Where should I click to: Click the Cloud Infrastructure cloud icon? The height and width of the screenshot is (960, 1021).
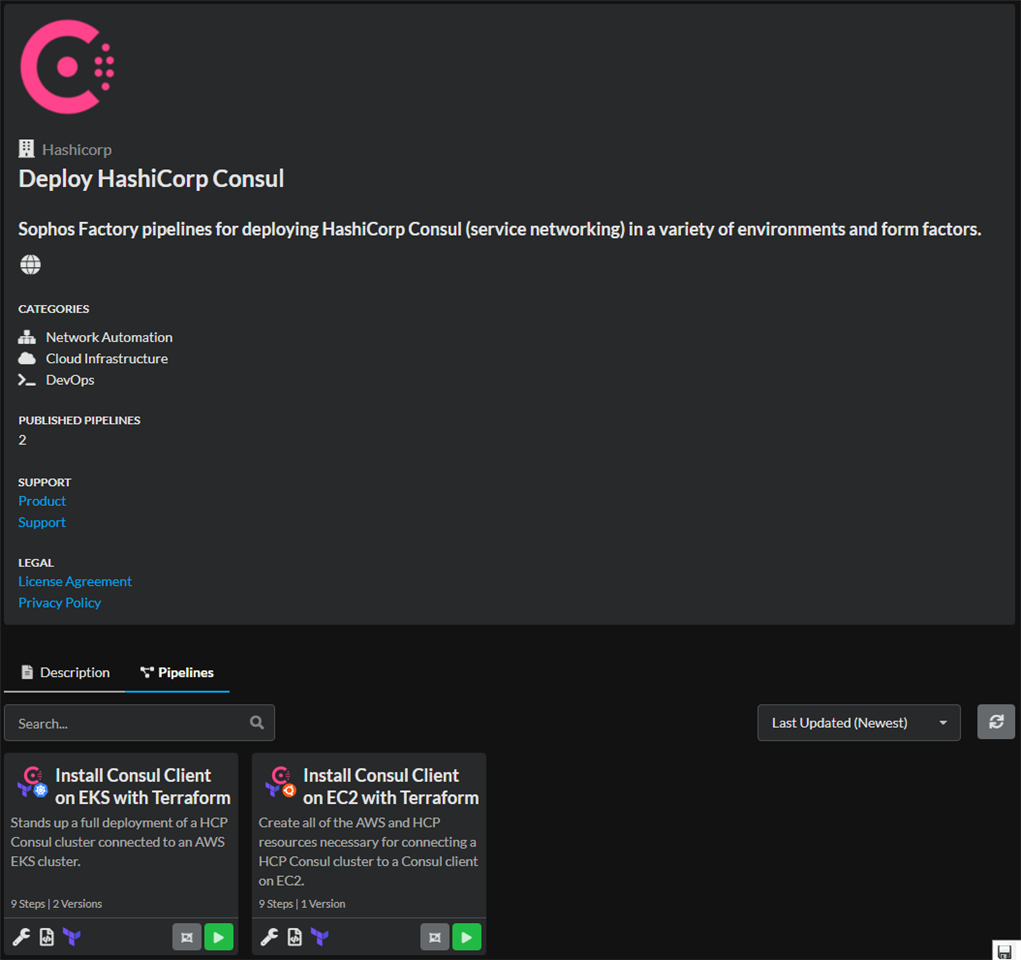click(x=27, y=359)
